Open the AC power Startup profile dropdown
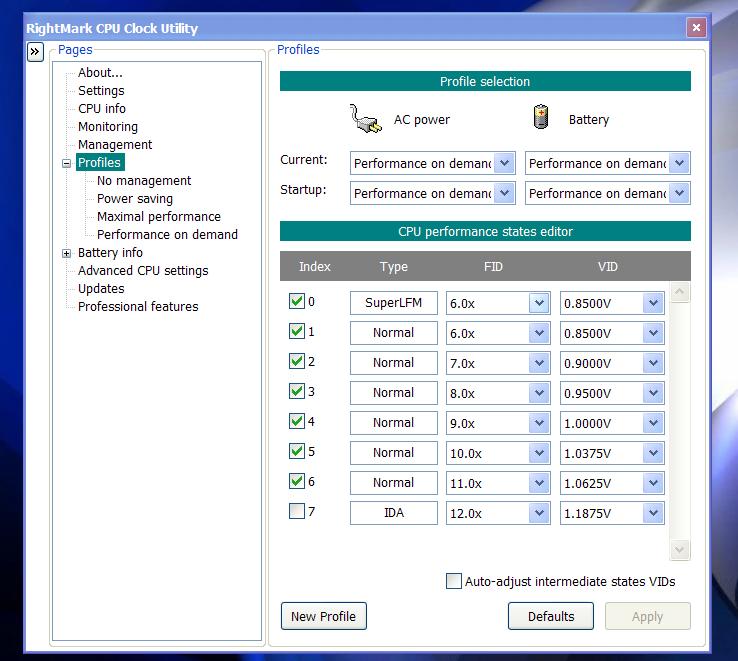738x661 pixels. 505,193
